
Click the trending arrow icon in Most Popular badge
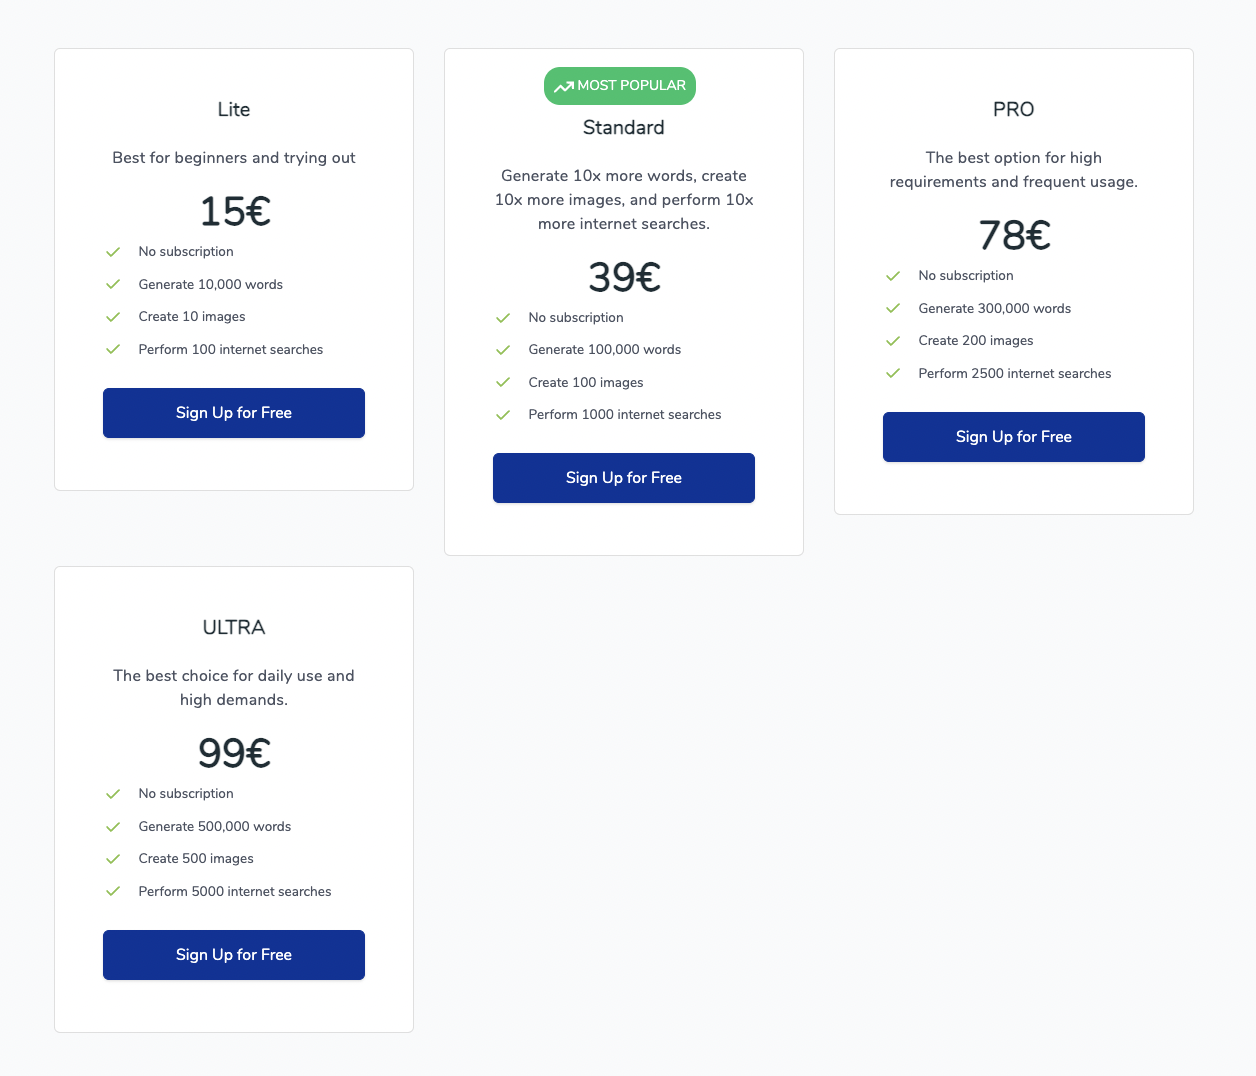tap(564, 87)
